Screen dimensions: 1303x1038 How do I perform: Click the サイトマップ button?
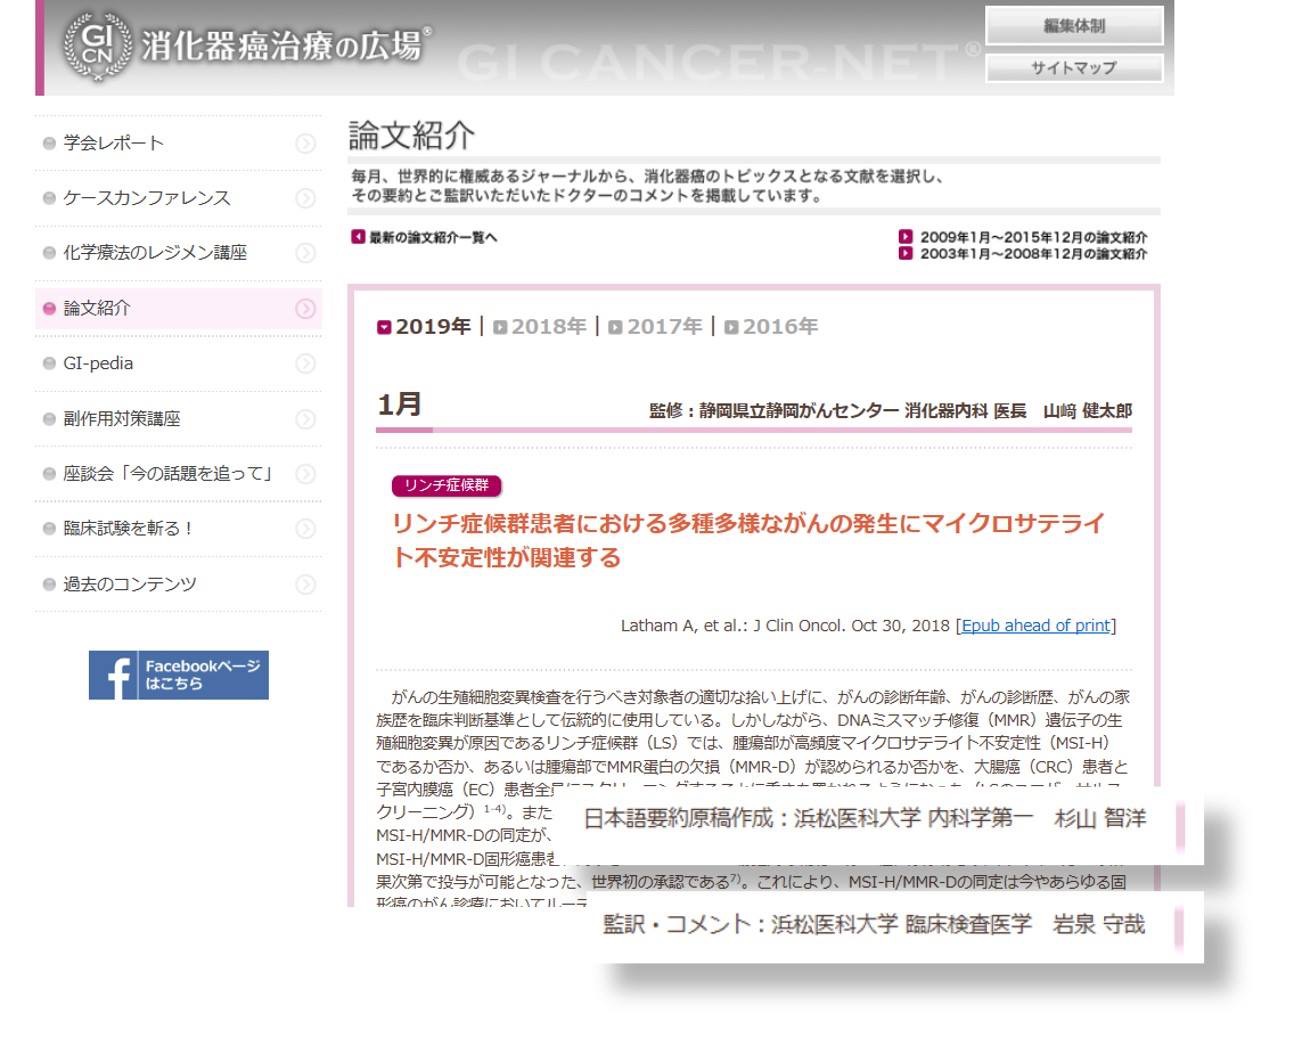pyautogui.click(x=1073, y=68)
